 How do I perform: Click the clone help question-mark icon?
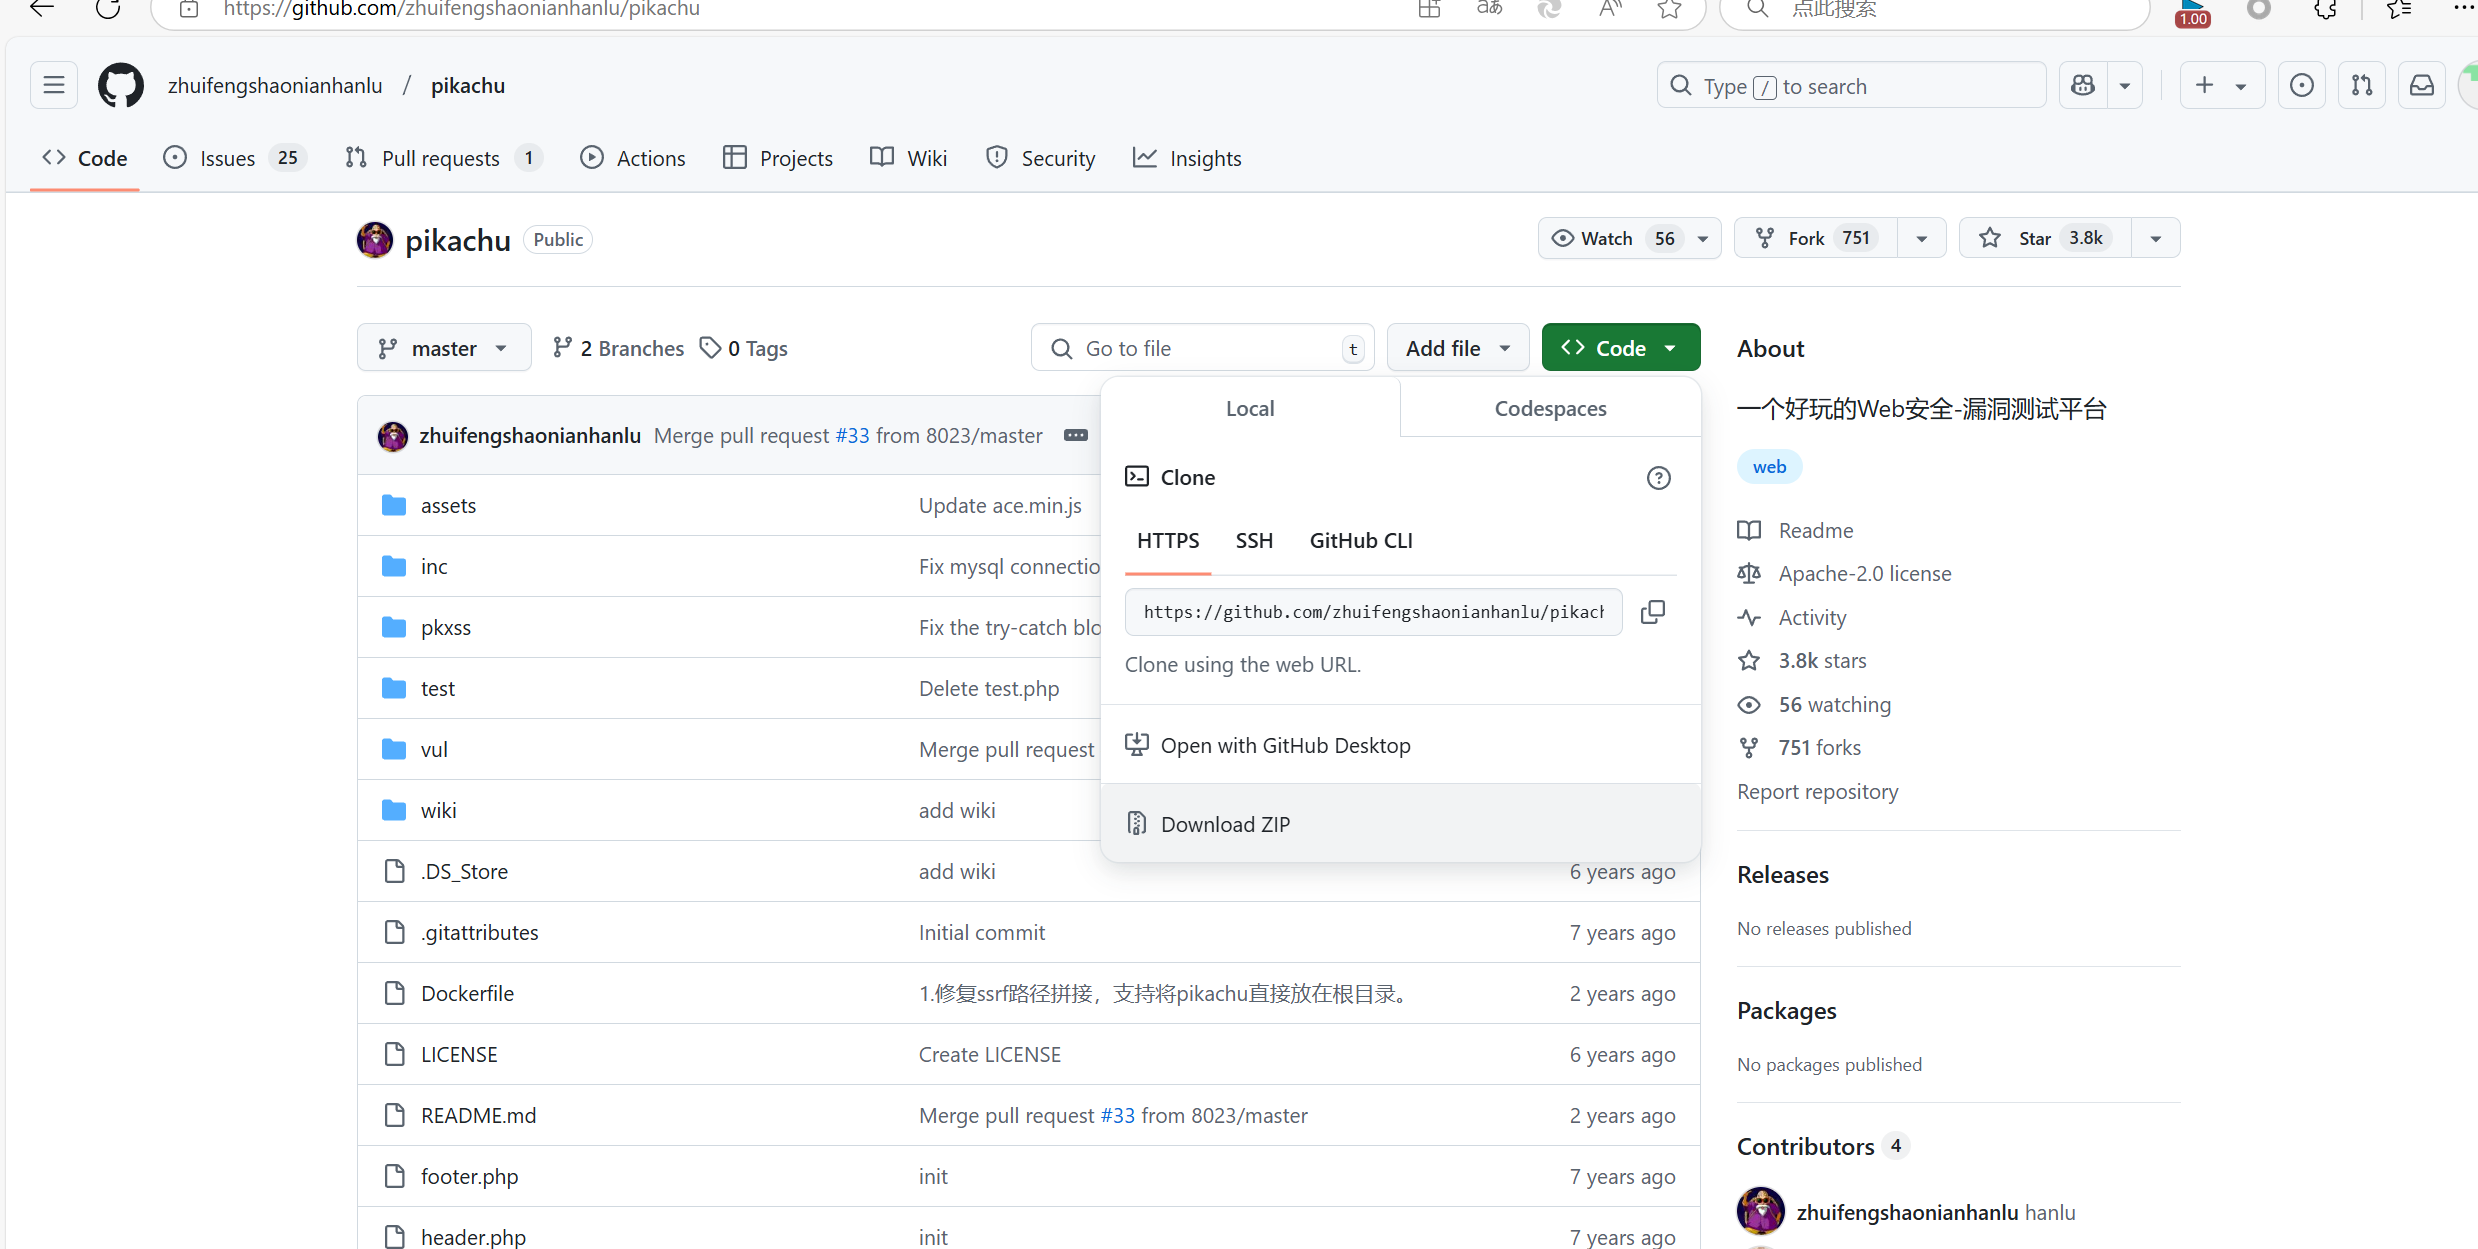point(1658,478)
